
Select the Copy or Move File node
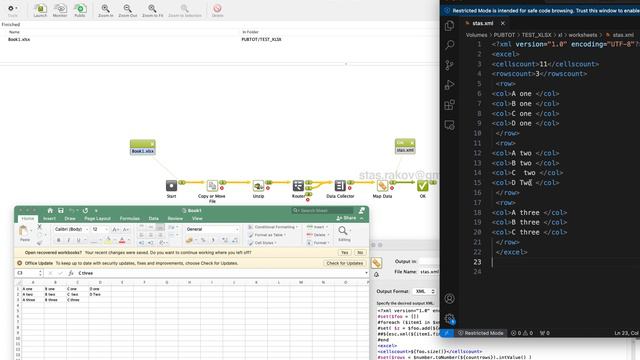[212, 186]
